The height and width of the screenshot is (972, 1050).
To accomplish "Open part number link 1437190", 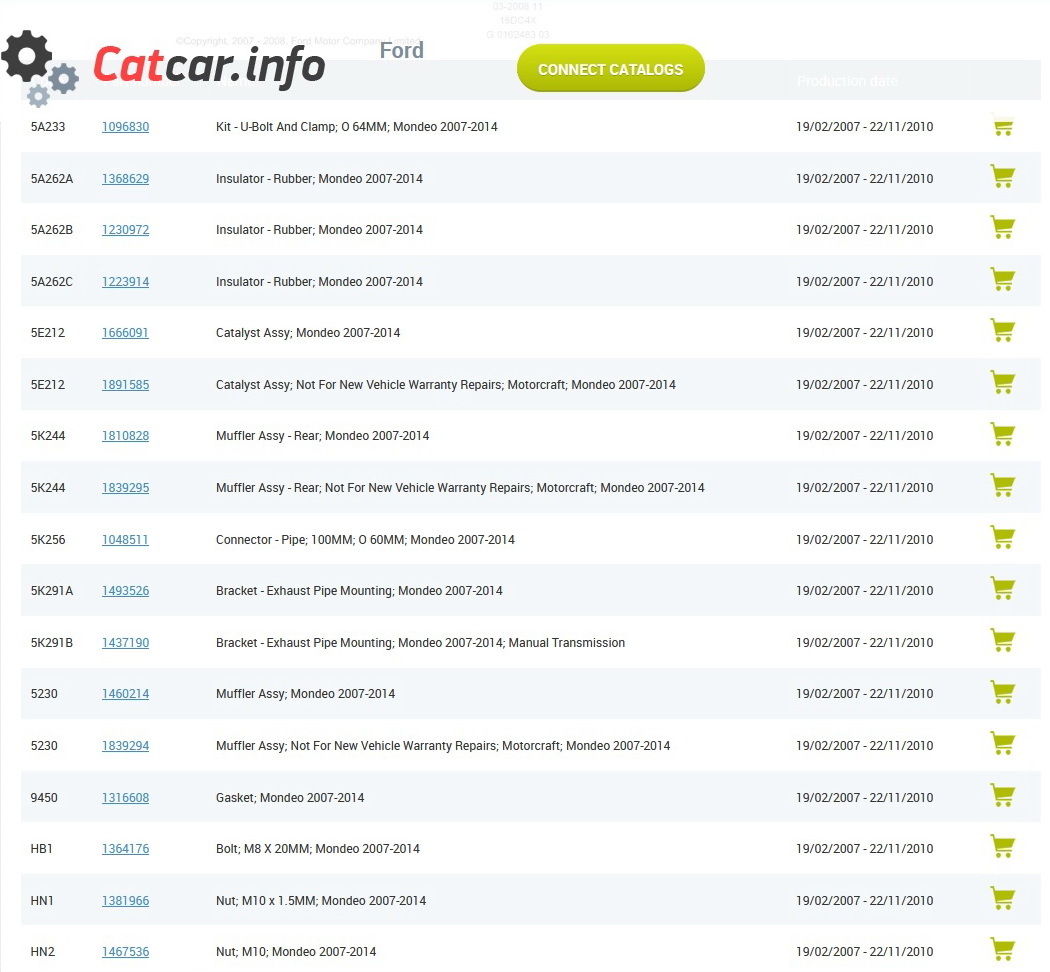I will [x=125, y=643].
